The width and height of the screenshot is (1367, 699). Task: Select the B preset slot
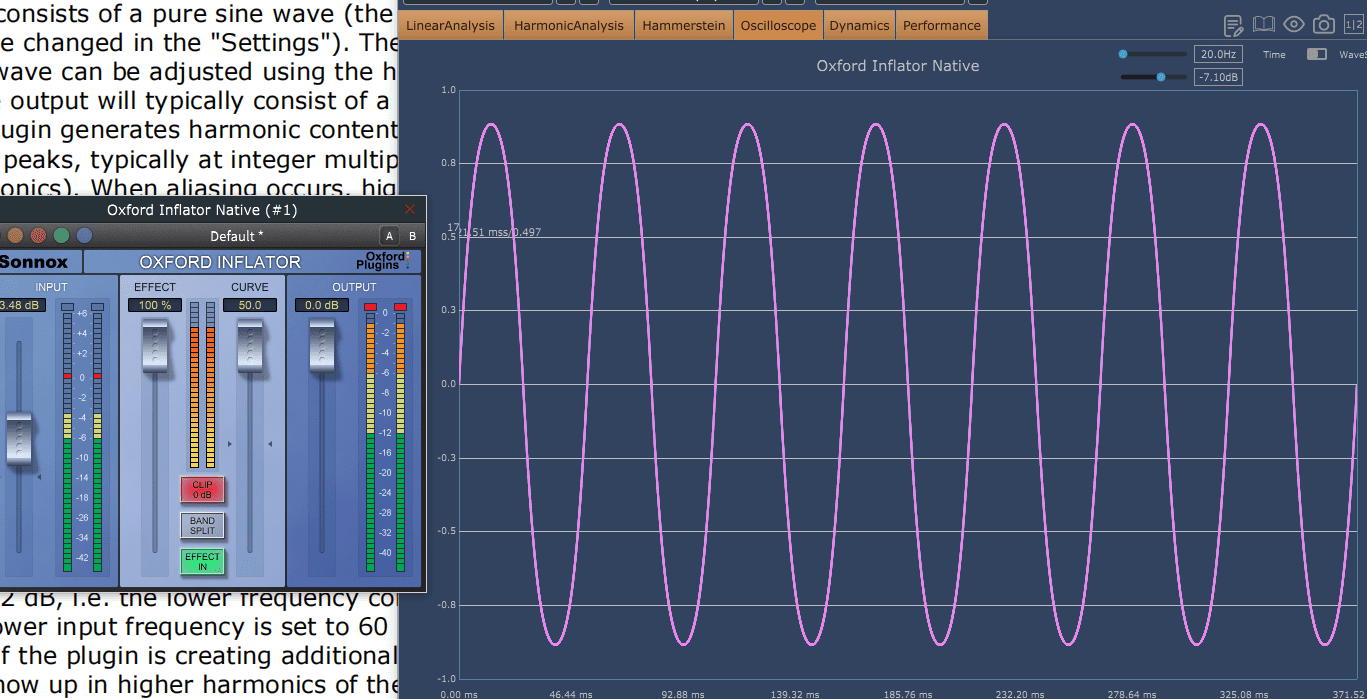[412, 236]
